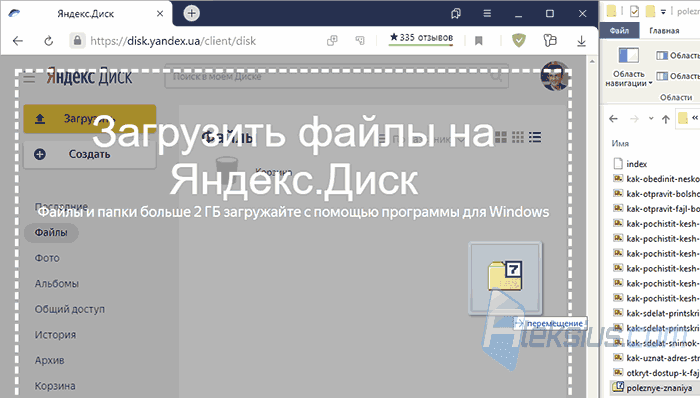This screenshot has height=398, width=700.
Task: Open a new browser tab
Action: coord(192,13)
